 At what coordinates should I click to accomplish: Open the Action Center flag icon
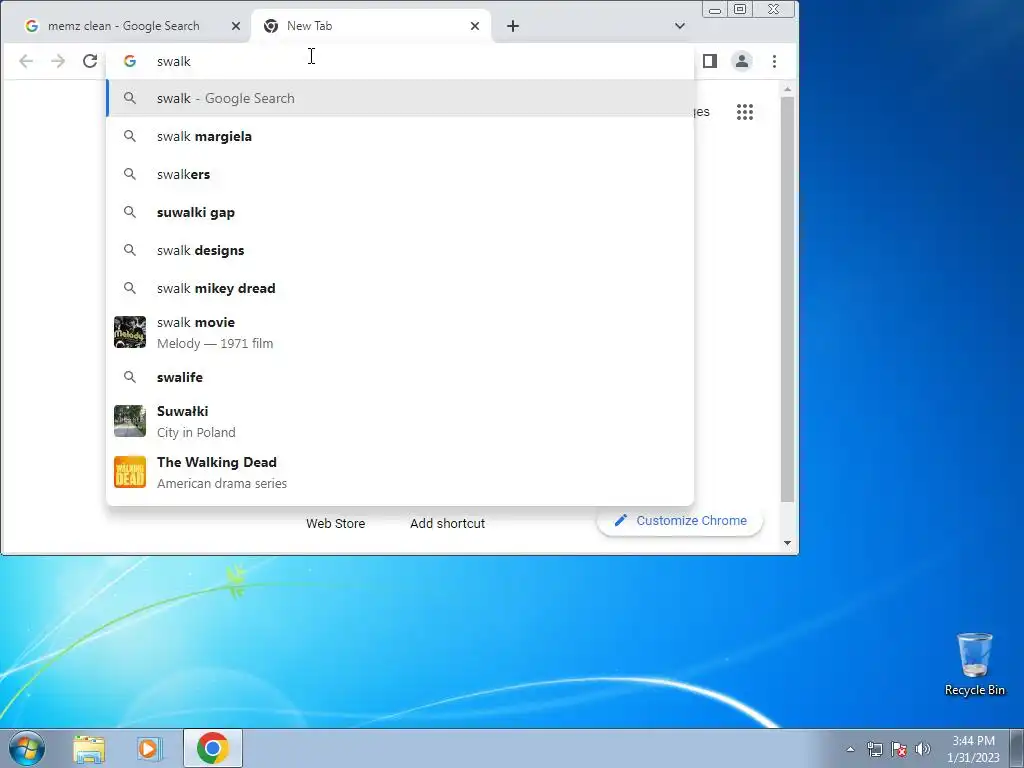click(899, 749)
